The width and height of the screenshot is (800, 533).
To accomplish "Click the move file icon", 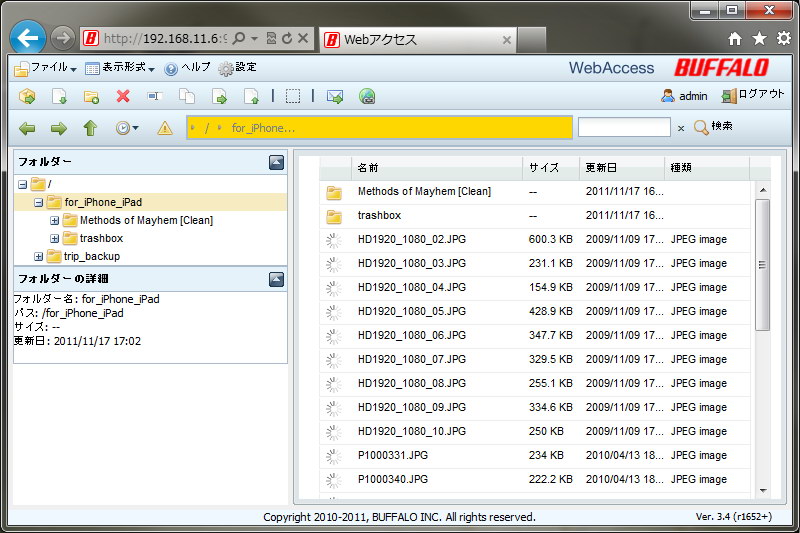I will (219, 96).
